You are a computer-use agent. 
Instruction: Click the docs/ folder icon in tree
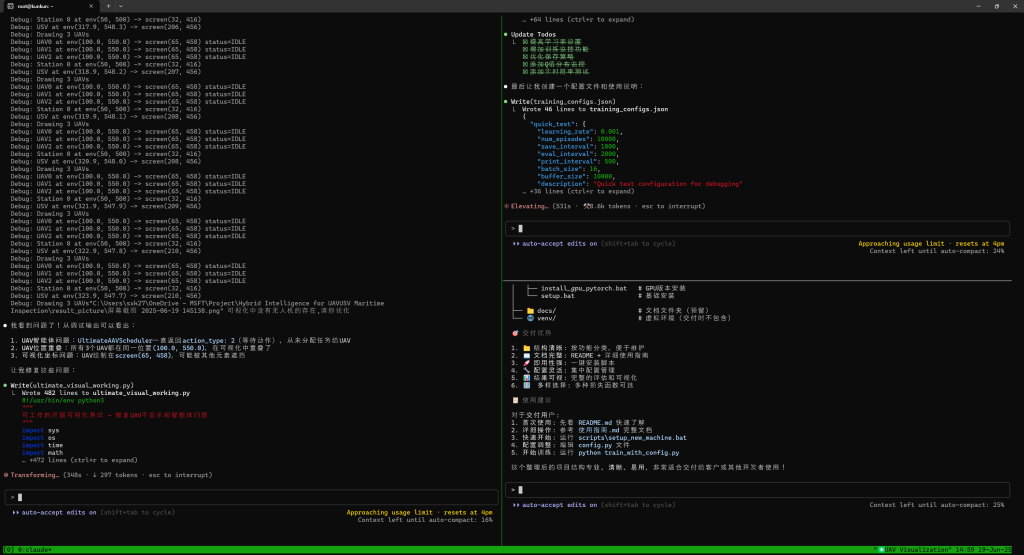(528, 310)
